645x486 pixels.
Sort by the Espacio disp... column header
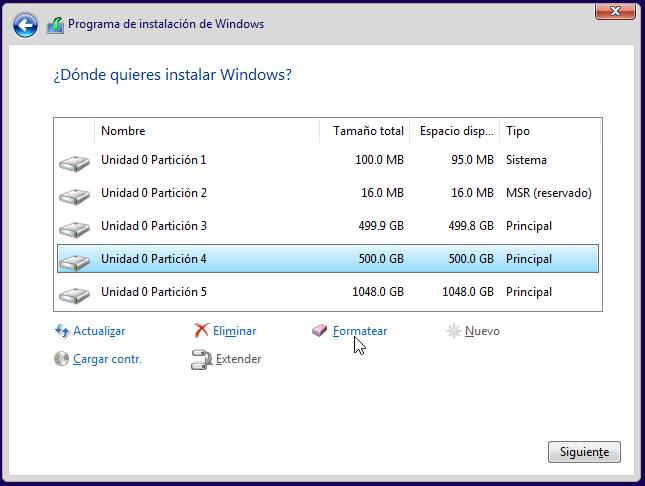[455, 131]
